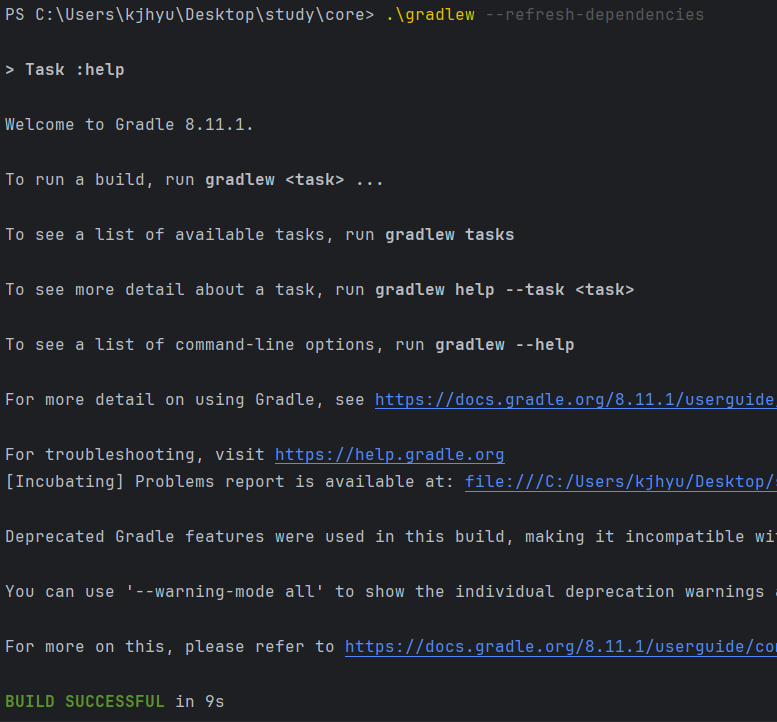Click the '> Task :help' line

[65, 70]
